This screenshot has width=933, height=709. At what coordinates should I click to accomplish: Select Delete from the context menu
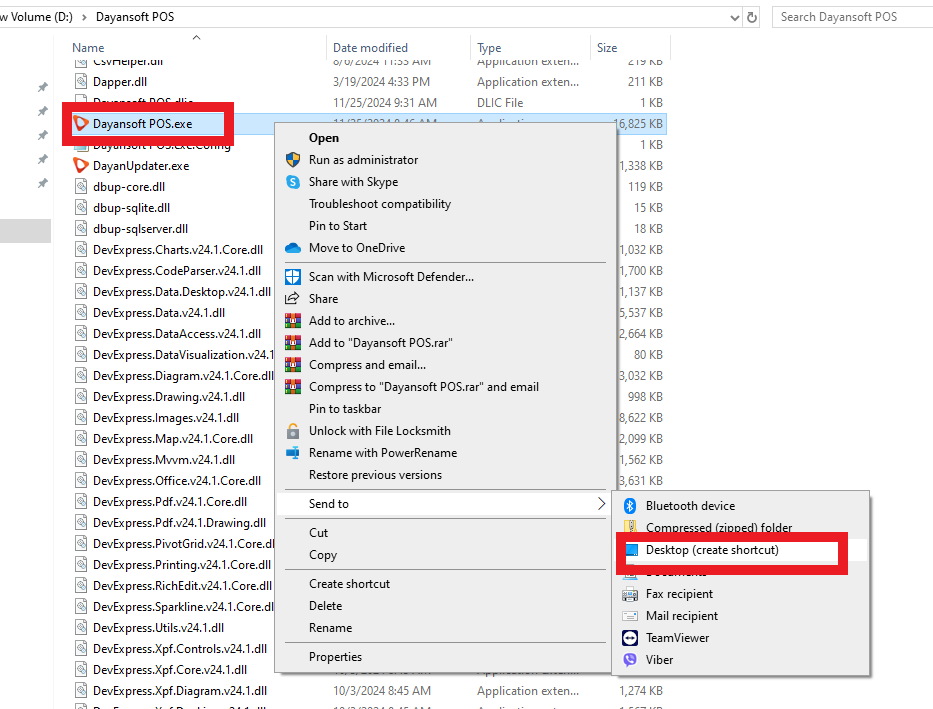point(325,606)
